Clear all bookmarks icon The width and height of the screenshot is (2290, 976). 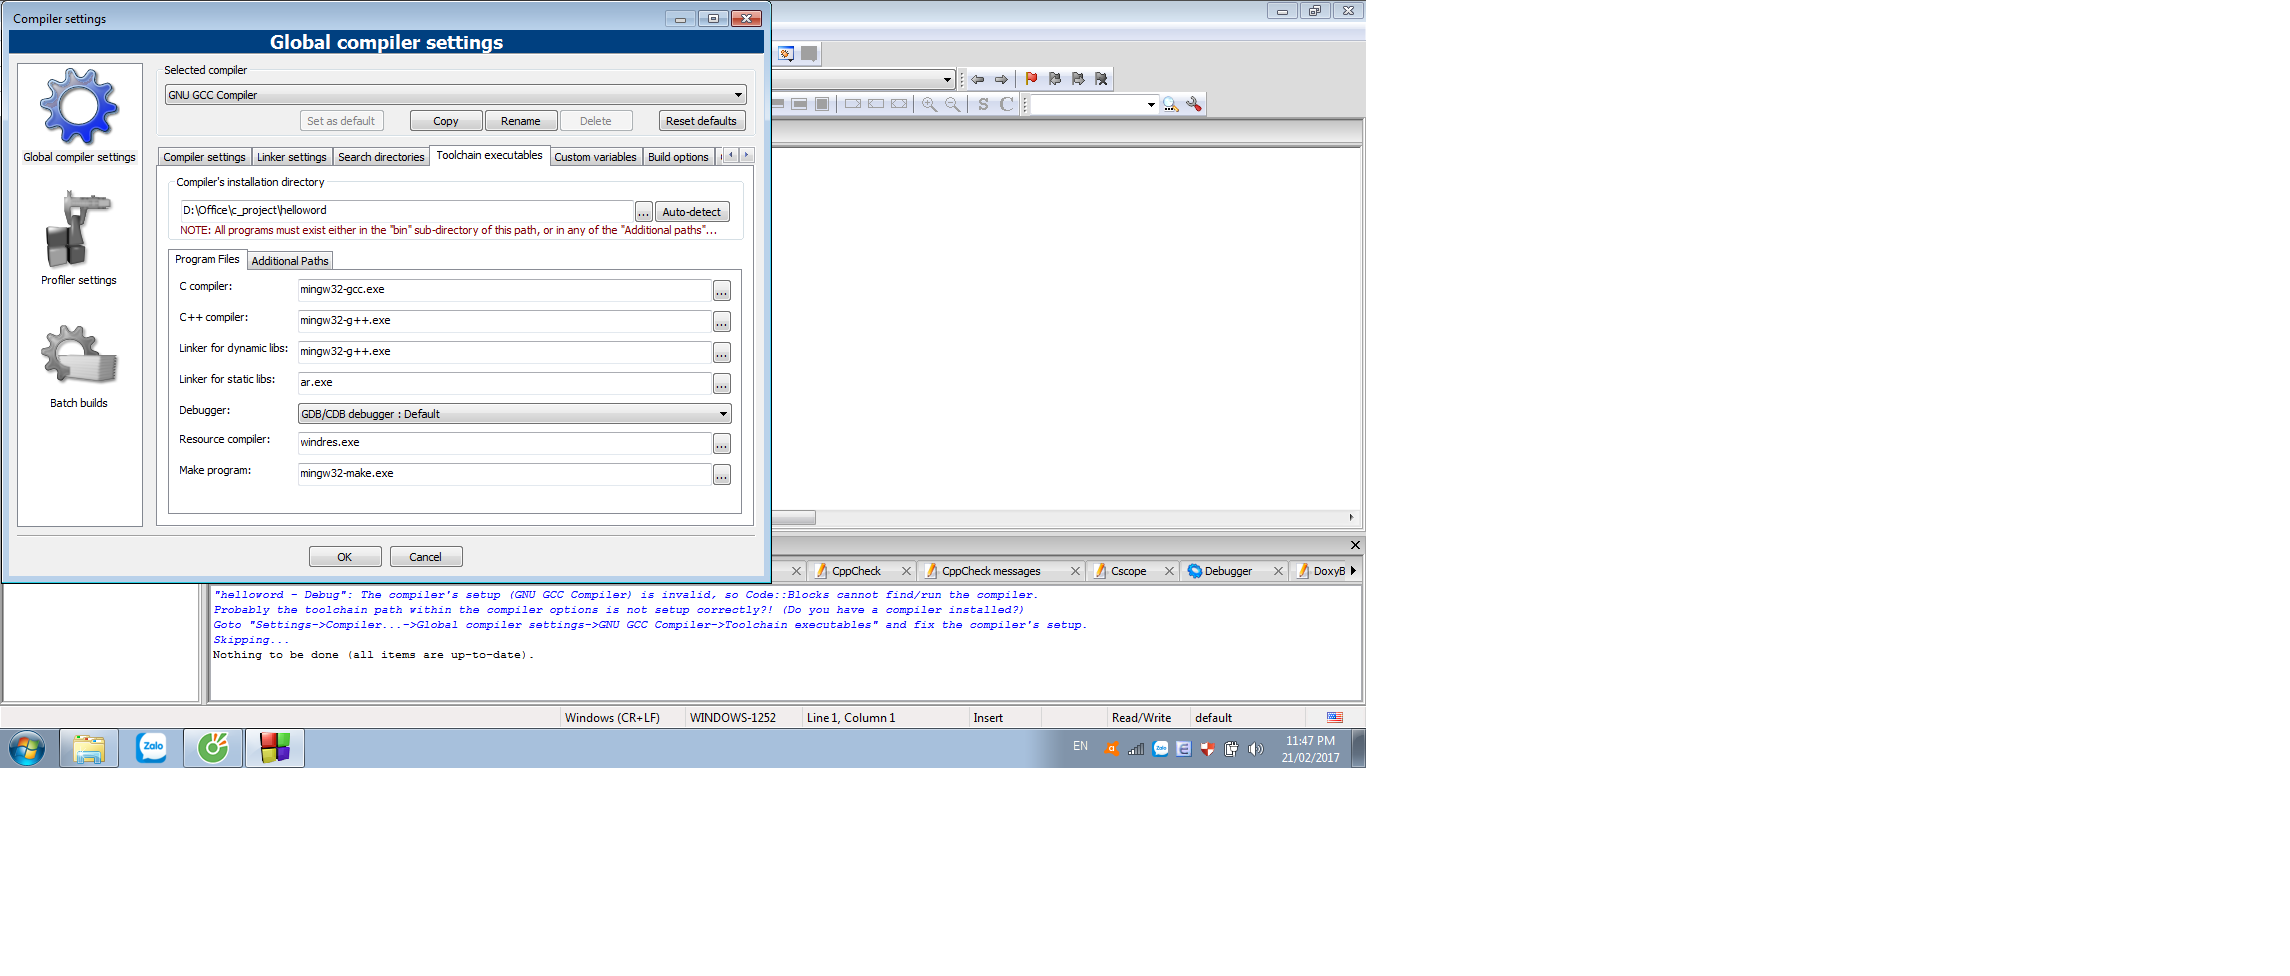1101,79
